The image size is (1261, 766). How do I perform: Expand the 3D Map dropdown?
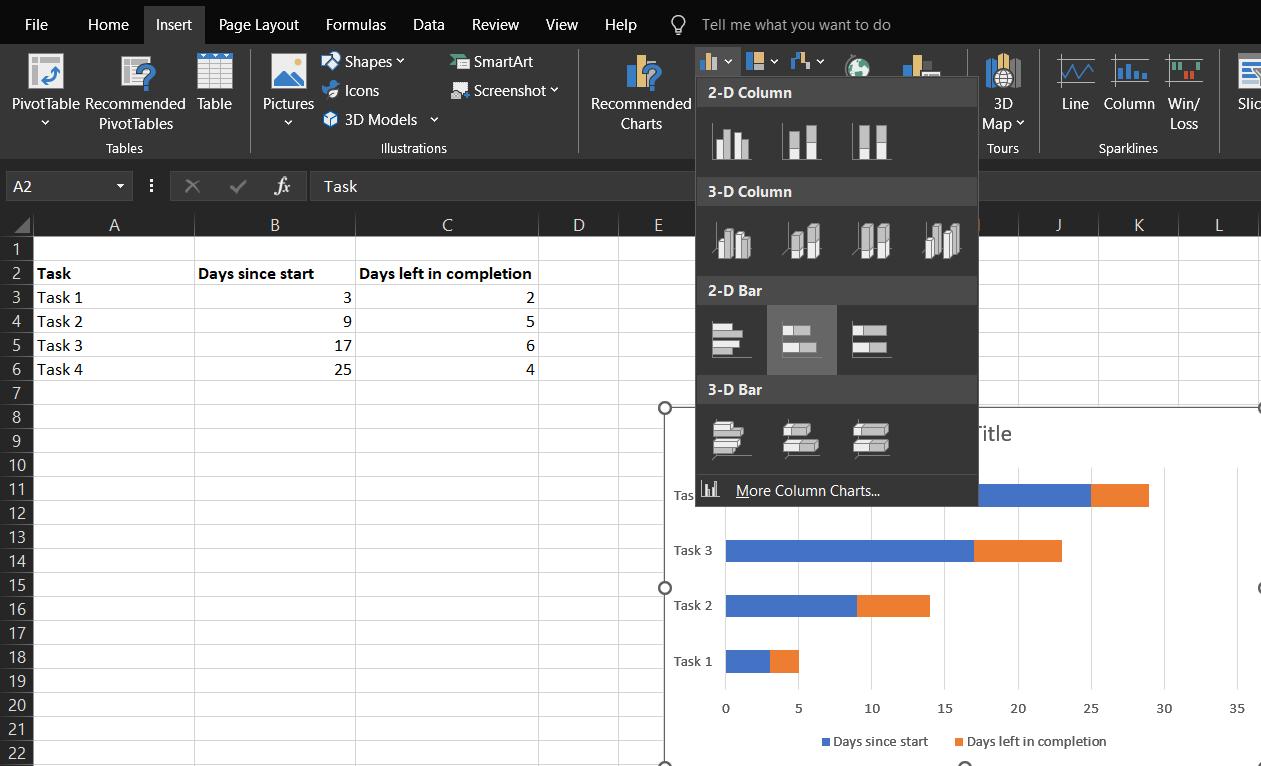pos(1019,123)
